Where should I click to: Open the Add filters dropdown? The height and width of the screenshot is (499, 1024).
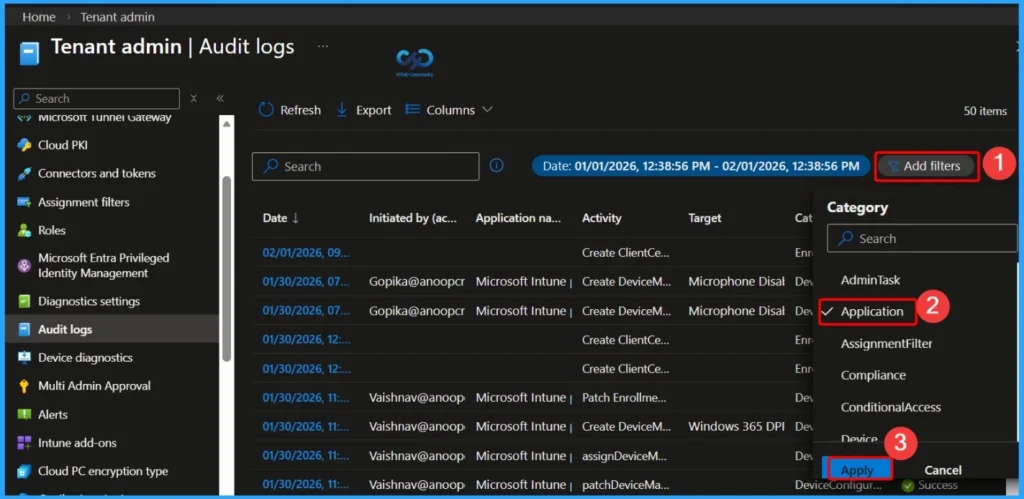click(x=927, y=166)
